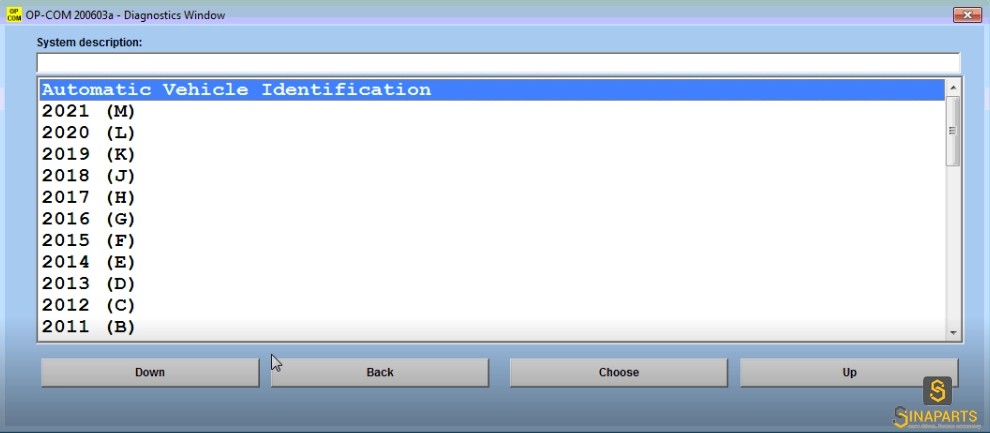The height and width of the screenshot is (433, 990).
Task: Click the Back button
Action: [x=379, y=372]
